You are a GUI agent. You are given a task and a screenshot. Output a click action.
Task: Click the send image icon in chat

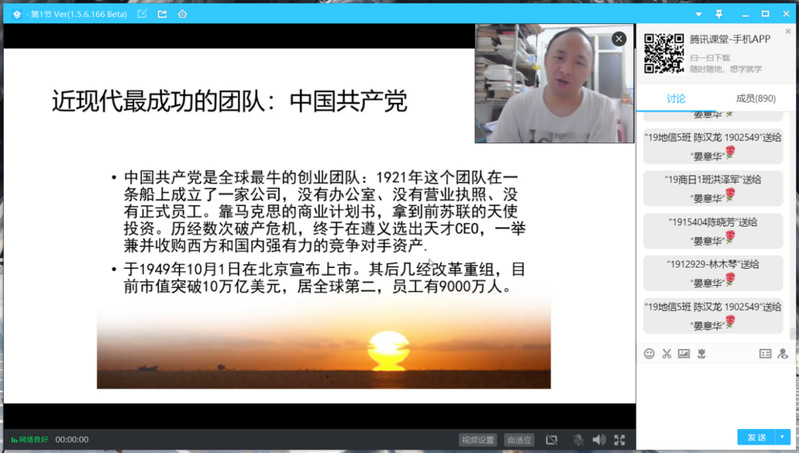[x=684, y=353]
